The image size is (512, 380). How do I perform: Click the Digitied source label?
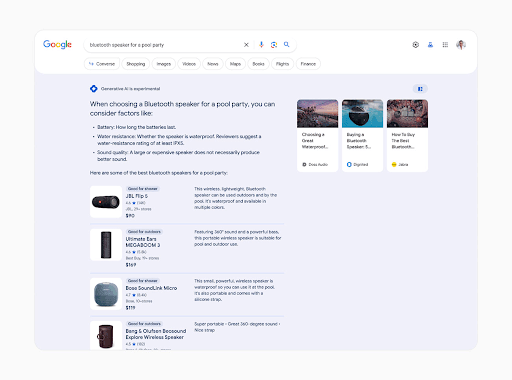click(357, 164)
